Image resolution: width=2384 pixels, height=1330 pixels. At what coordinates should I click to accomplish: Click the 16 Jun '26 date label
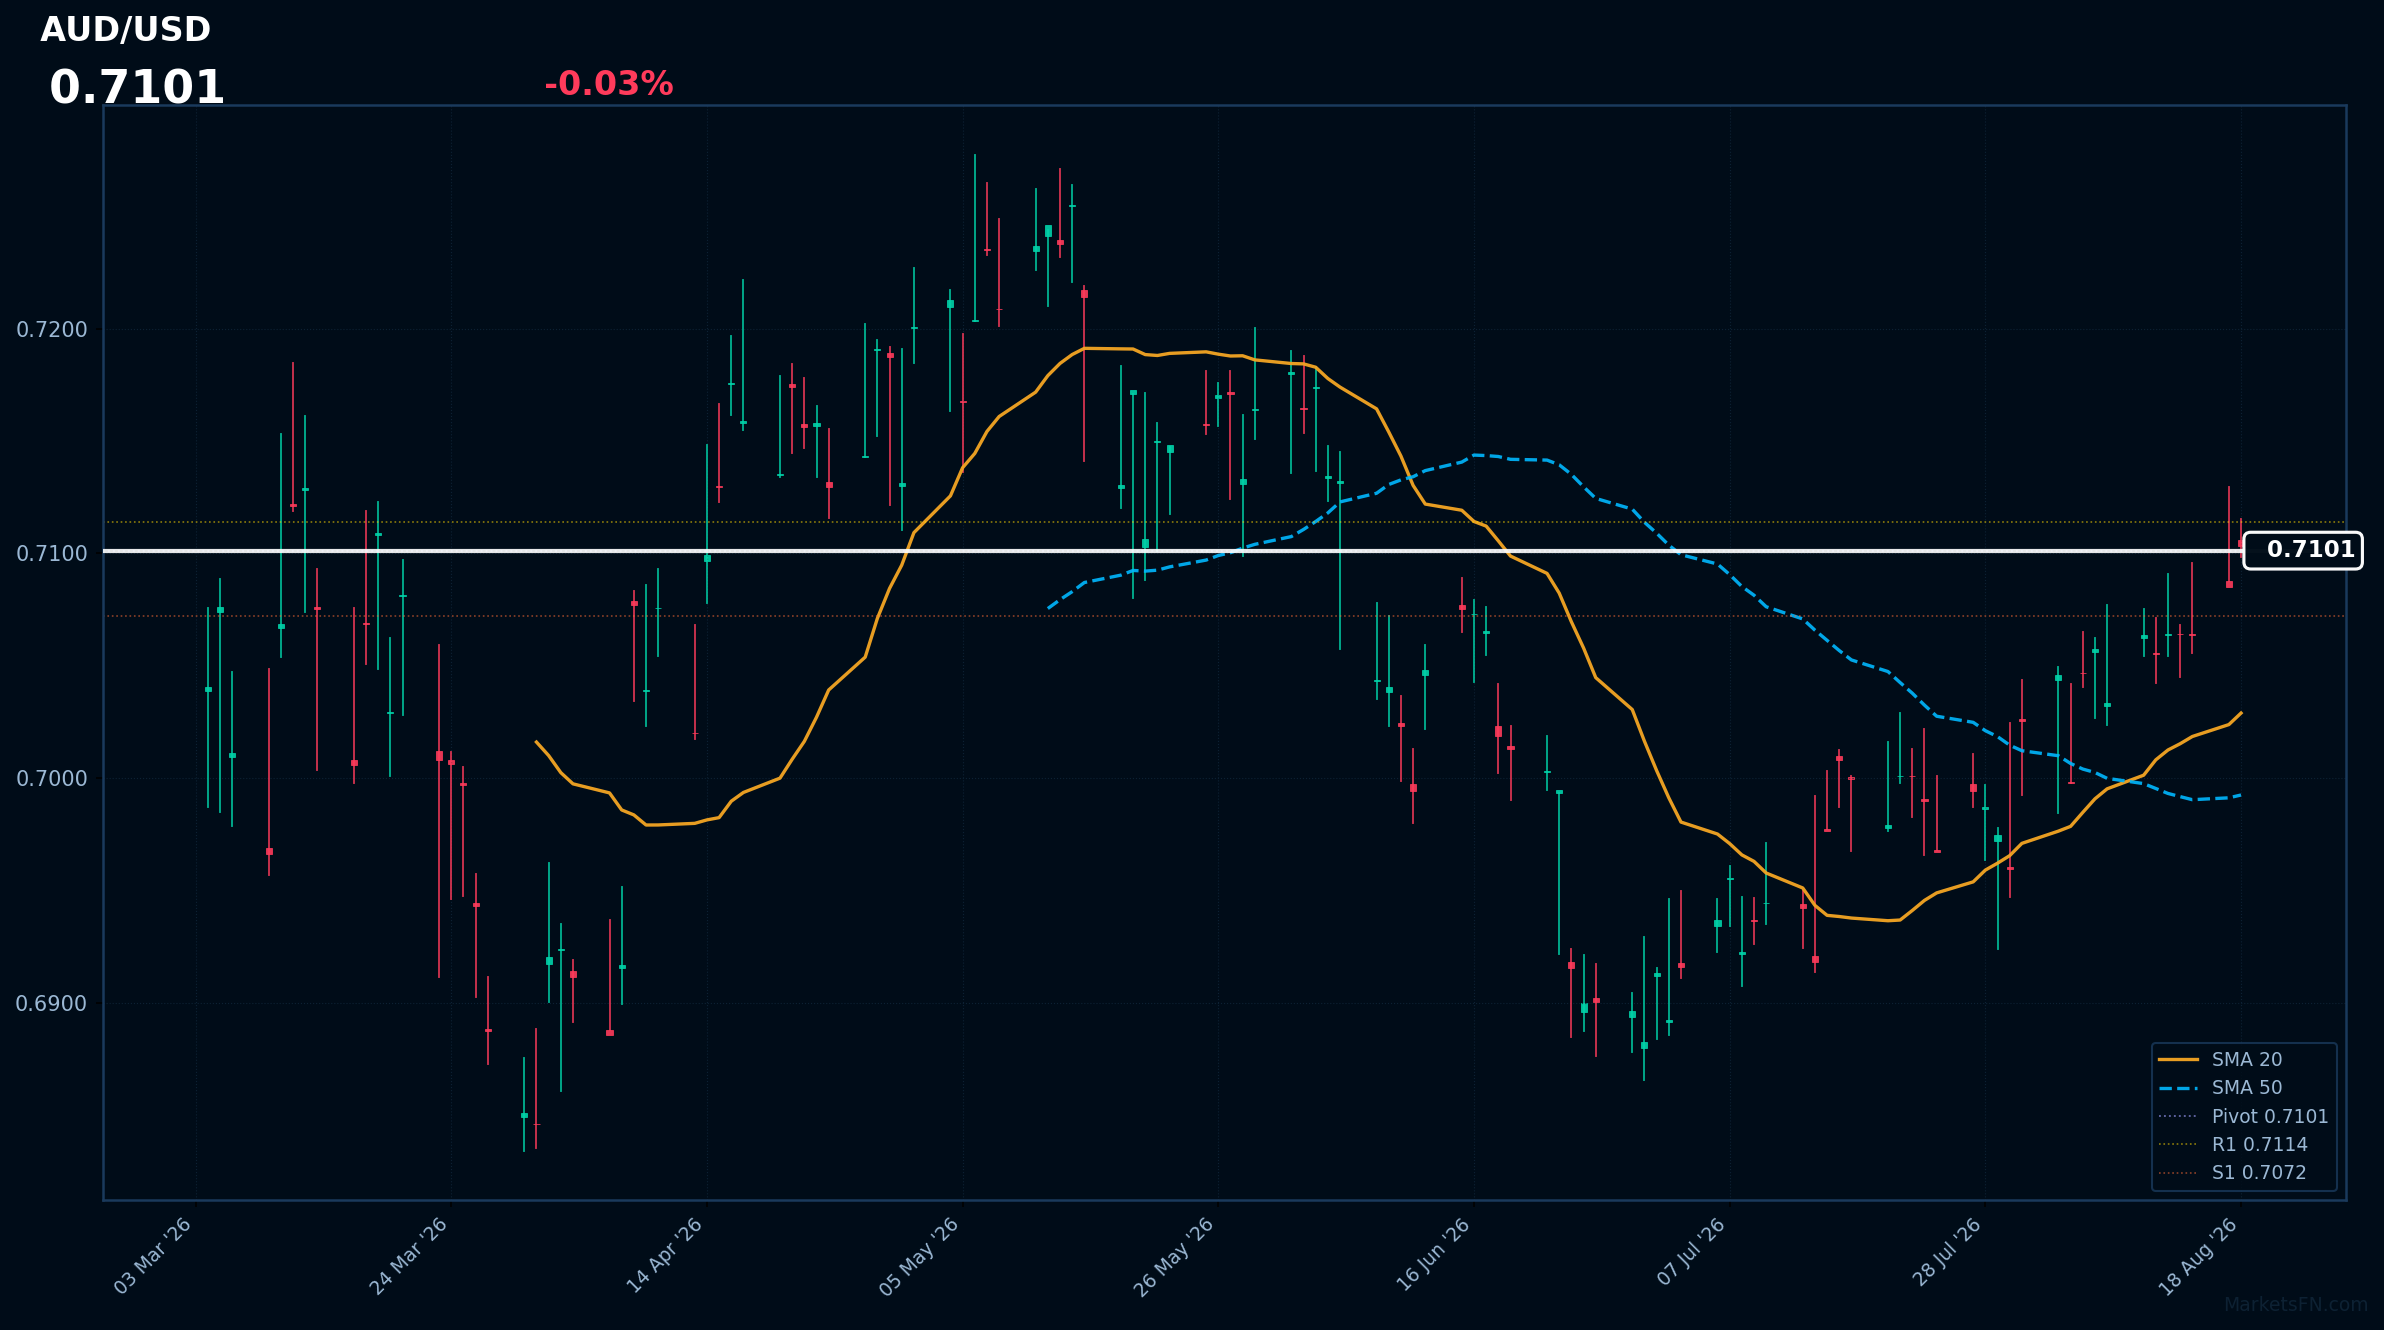tap(1433, 1256)
